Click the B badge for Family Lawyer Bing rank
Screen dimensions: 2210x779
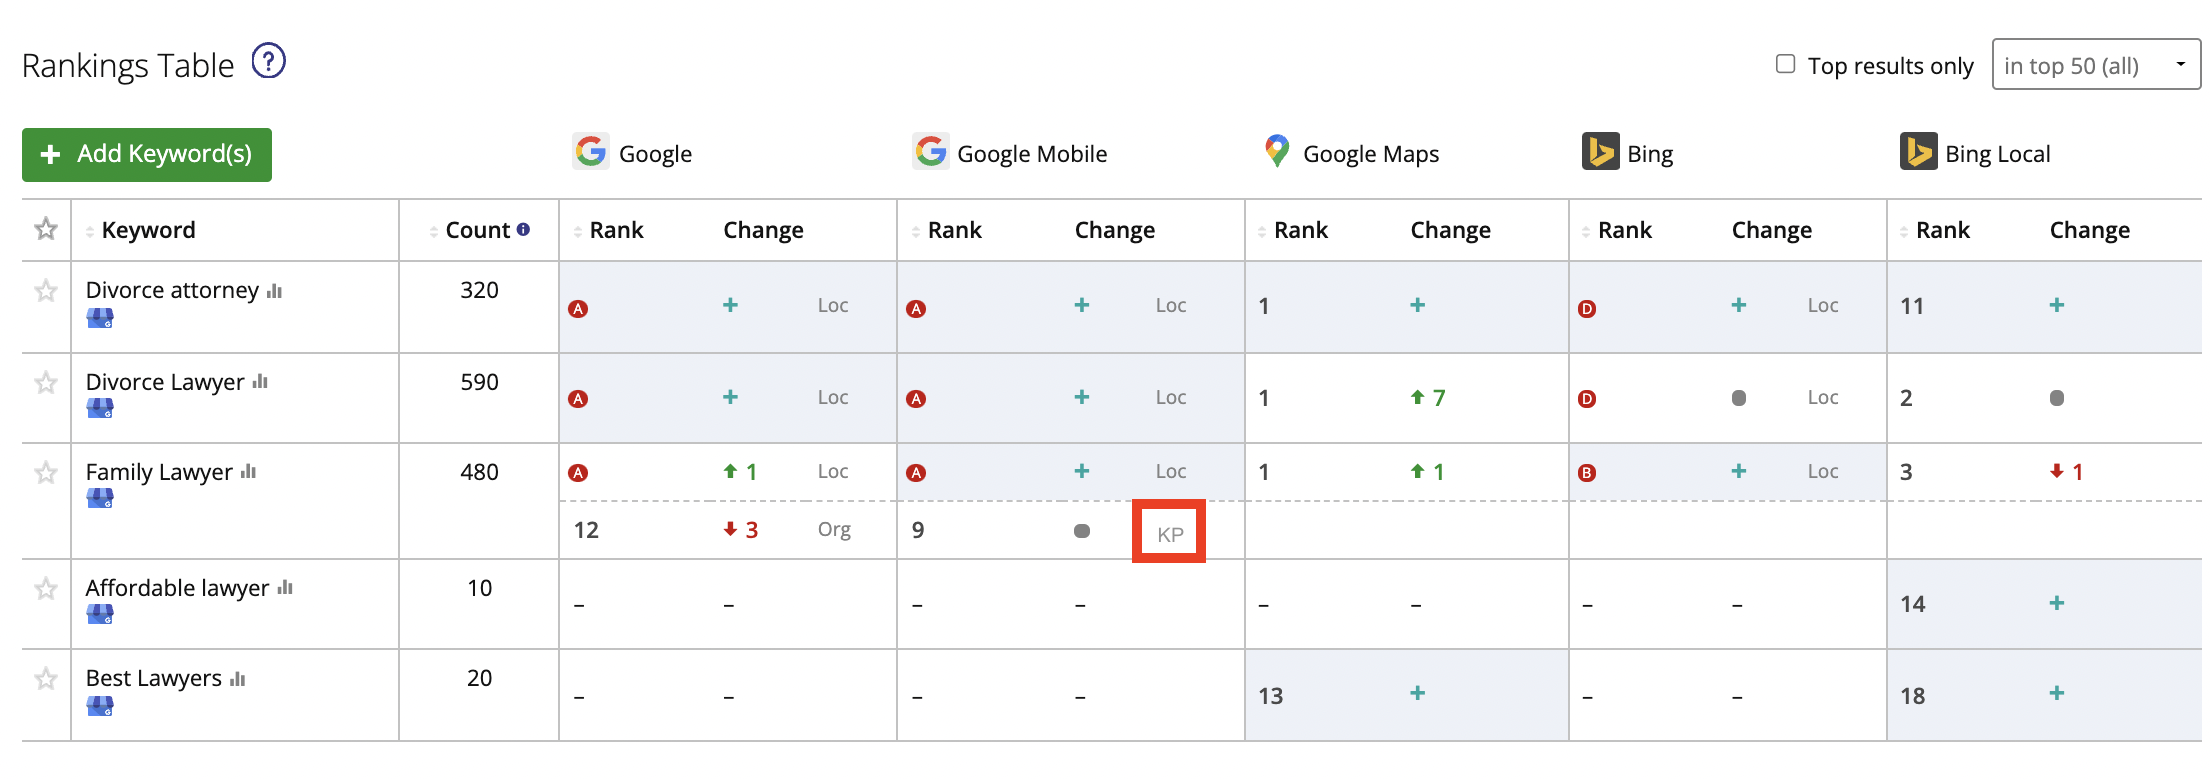point(1588,471)
